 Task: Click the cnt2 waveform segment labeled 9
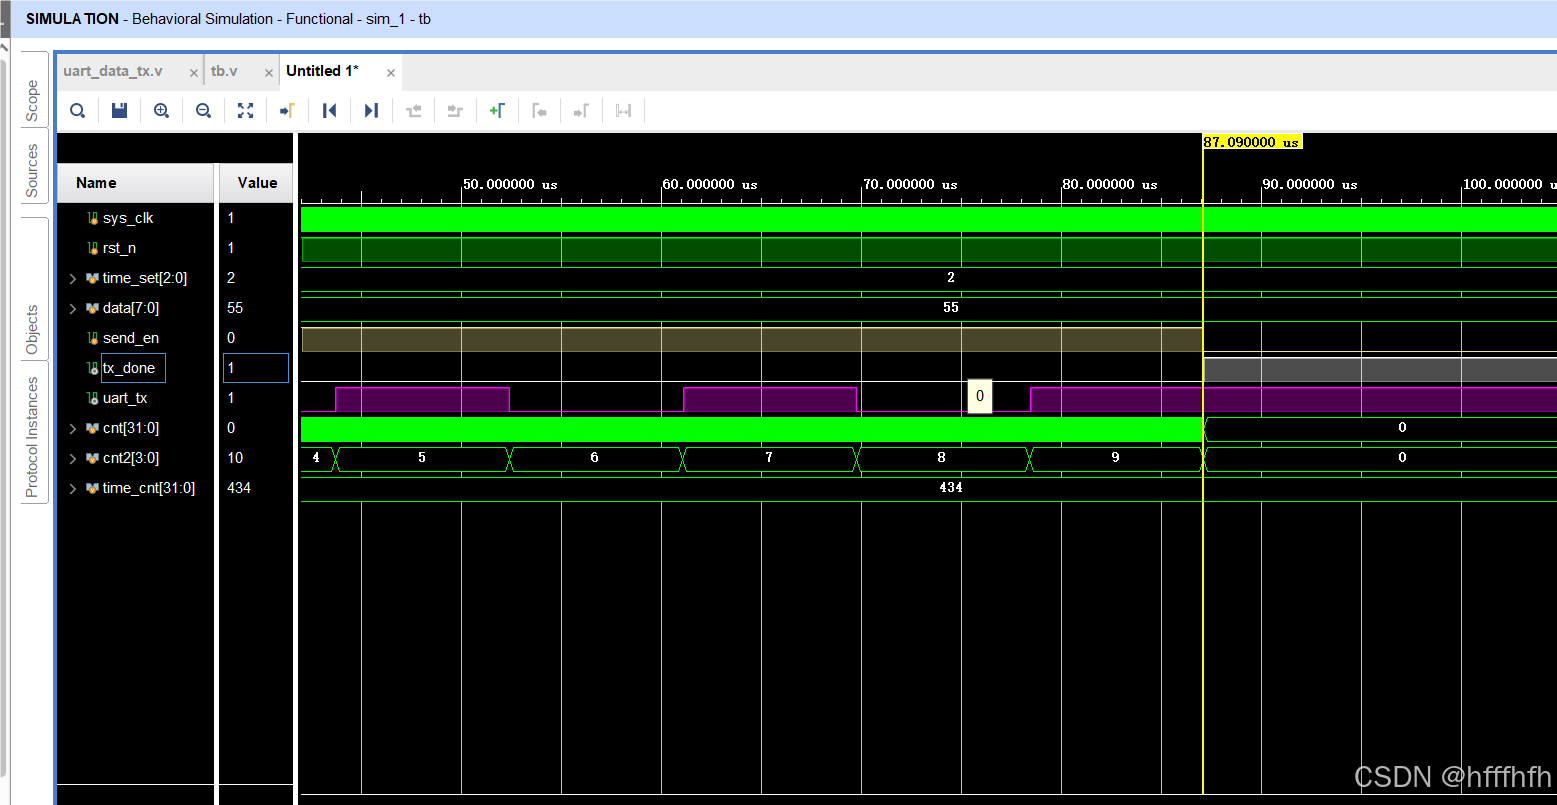[1116, 458]
